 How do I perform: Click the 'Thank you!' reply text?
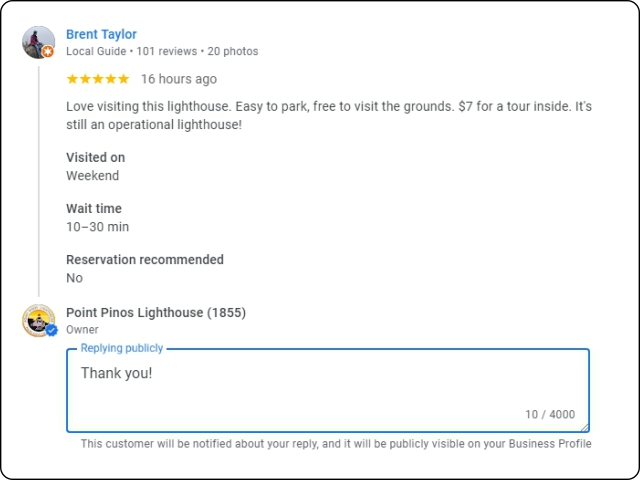(x=116, y=373)
